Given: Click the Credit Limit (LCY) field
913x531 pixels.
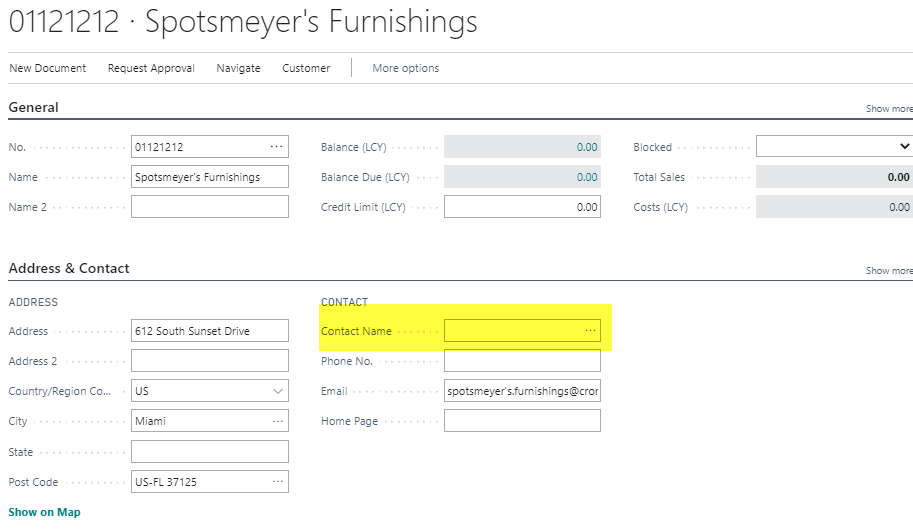Looking at the screenshot, I should pos(522,207).
